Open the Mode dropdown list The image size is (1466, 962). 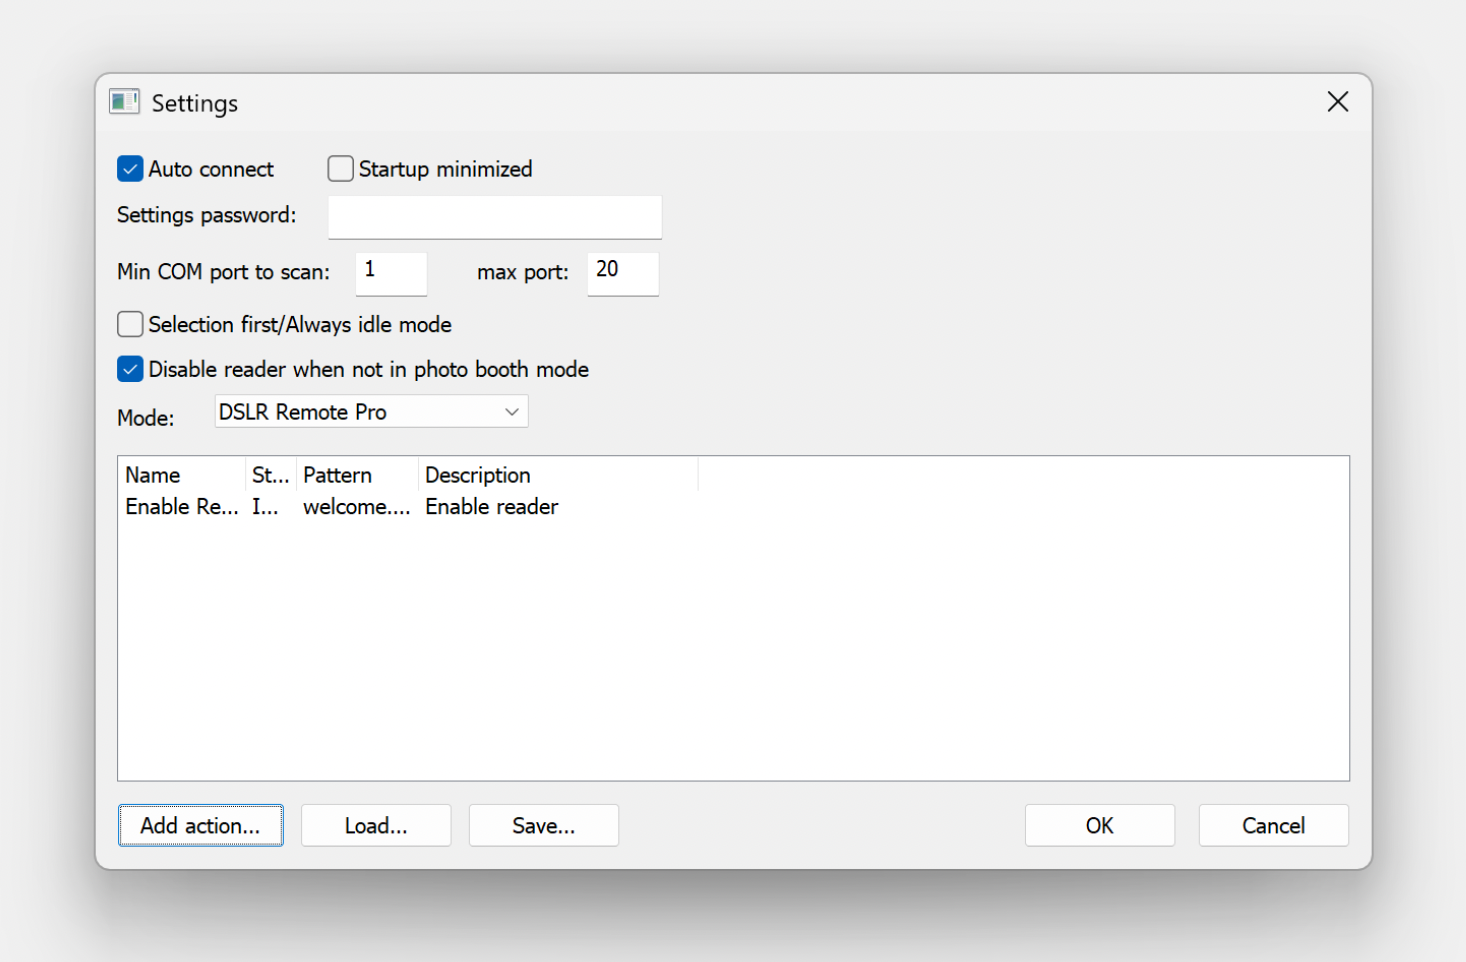[371, 412]
